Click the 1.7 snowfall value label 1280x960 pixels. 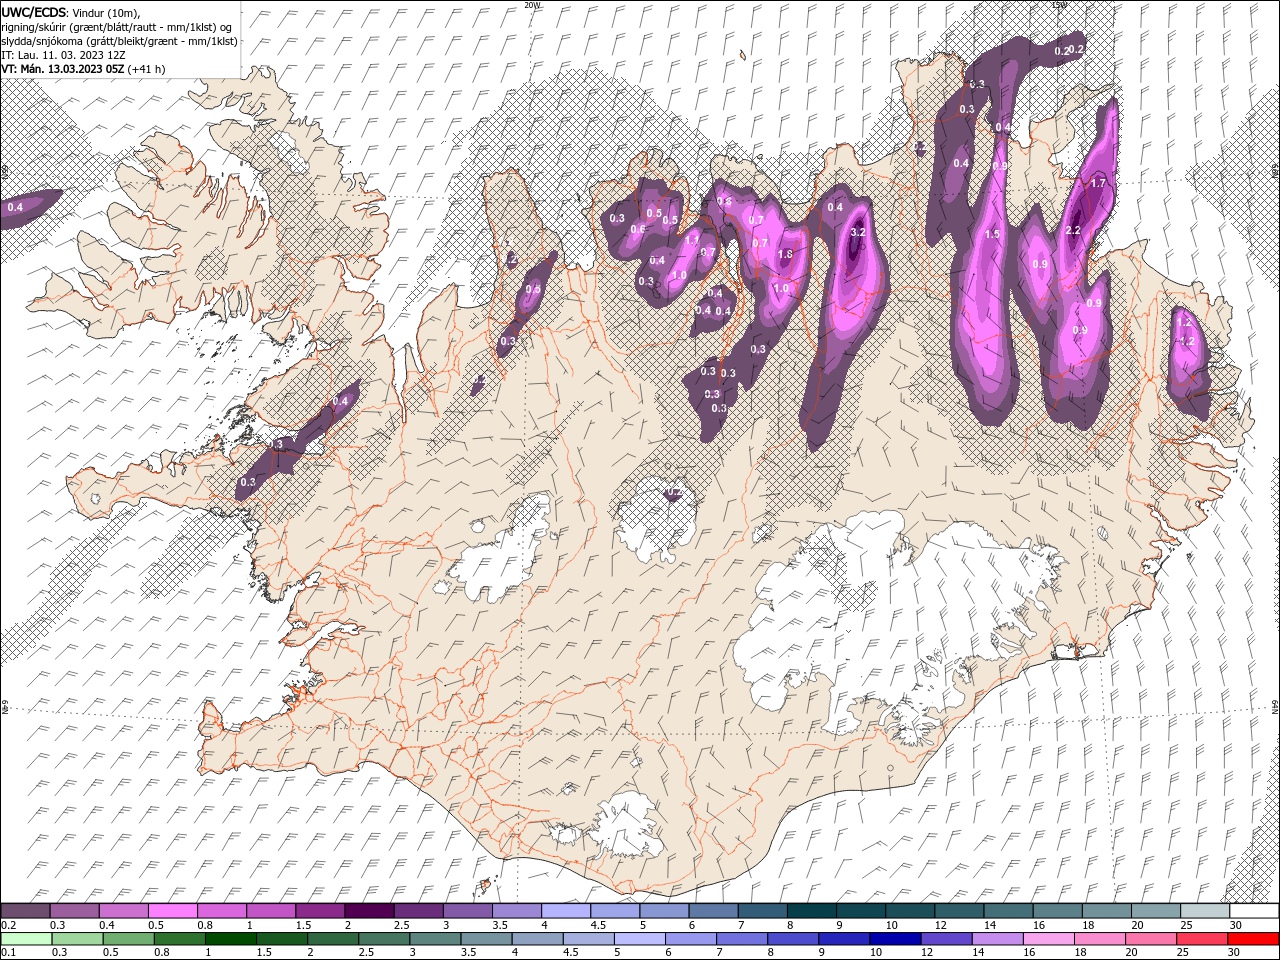coord(1098,183)
